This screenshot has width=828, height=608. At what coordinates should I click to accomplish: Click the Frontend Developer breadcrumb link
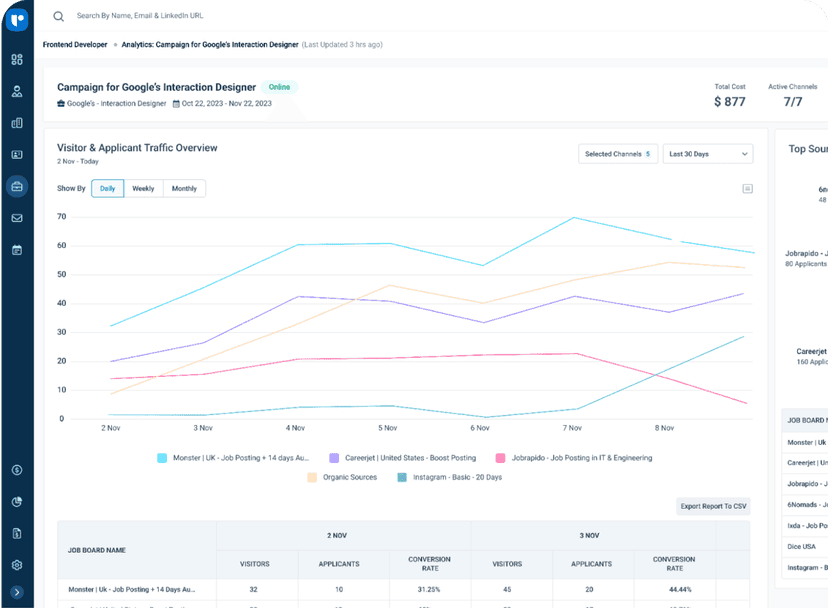75,45
